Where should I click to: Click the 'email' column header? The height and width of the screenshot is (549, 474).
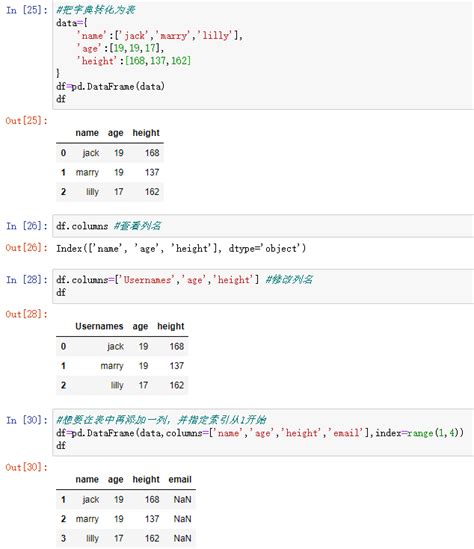[x=180, y=479]
